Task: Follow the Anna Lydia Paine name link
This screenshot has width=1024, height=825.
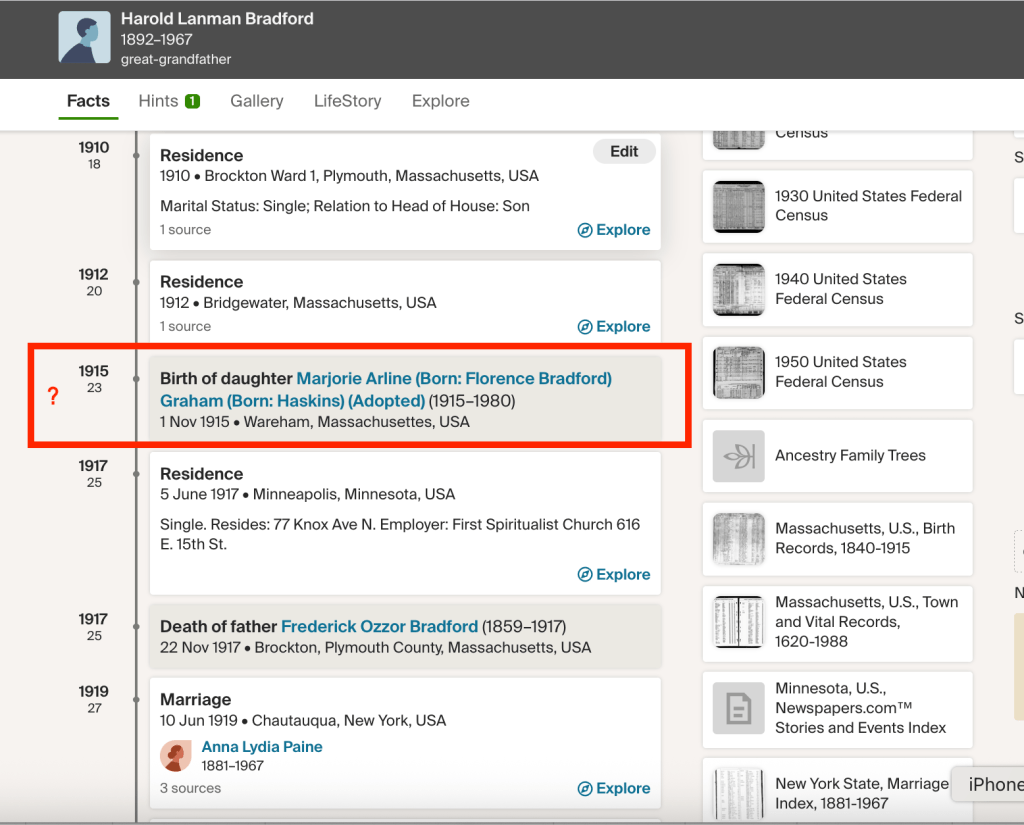Action: [x=262, y=747]
